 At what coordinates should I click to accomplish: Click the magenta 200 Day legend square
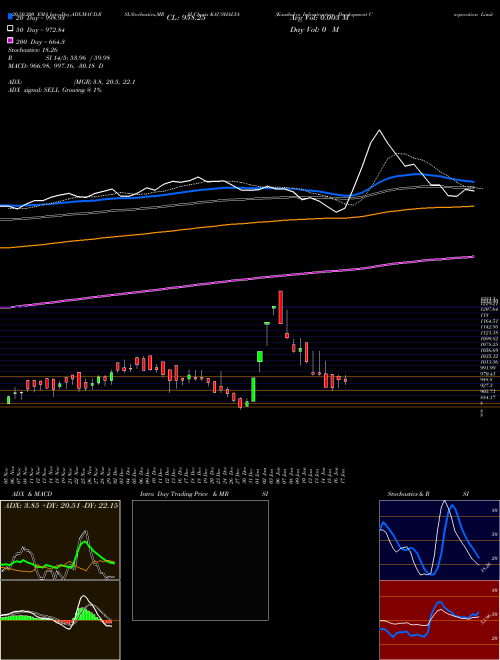click(x=10, y=40)
